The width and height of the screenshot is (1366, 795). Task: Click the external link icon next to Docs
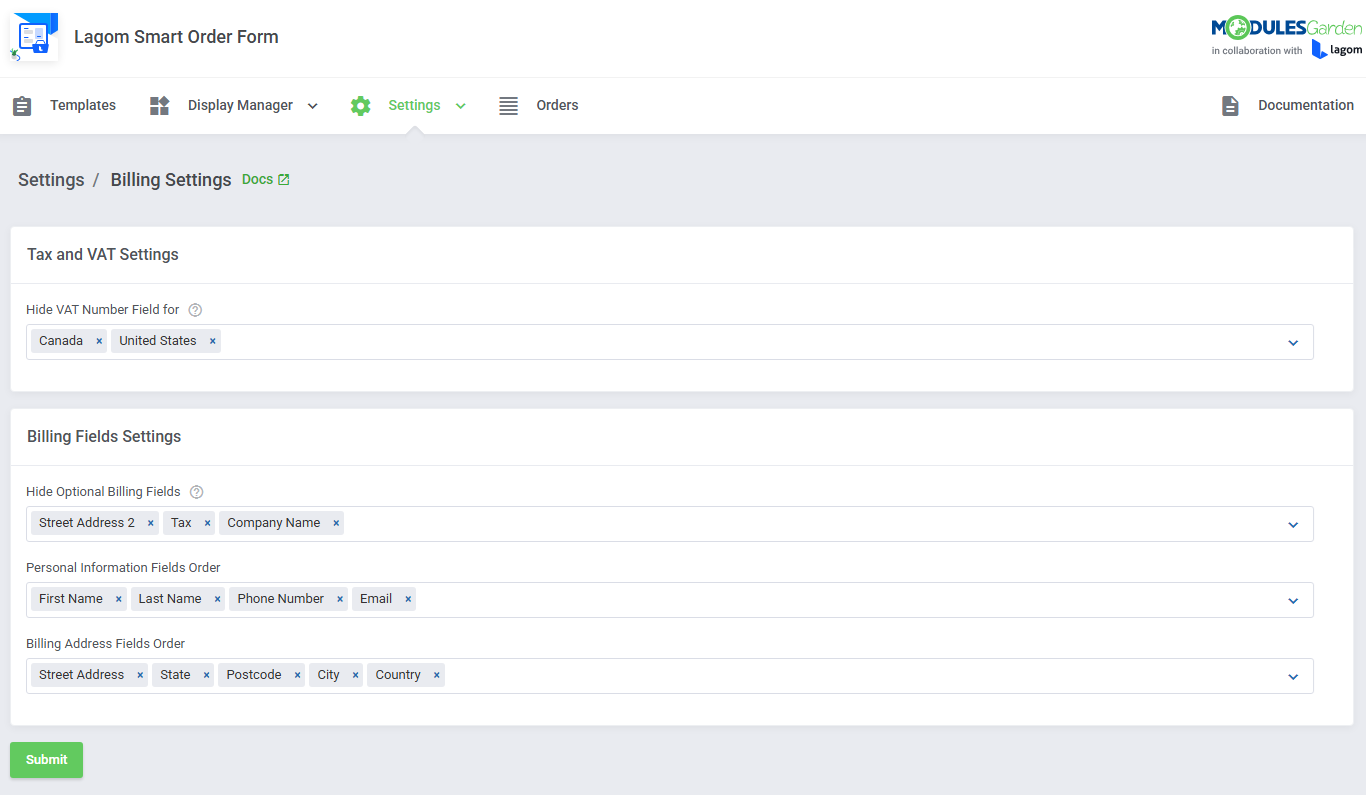[284, 180]
